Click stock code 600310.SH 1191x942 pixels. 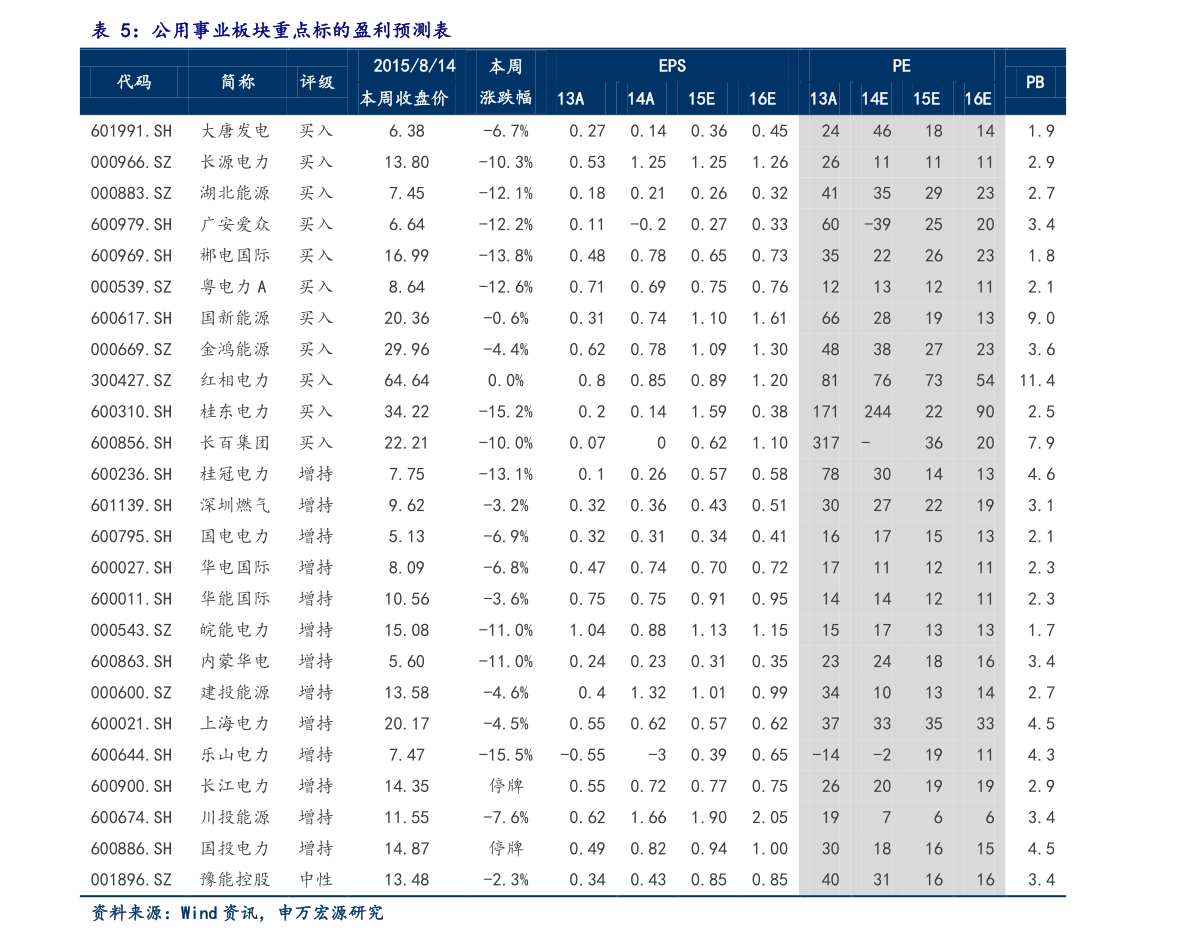[131, 412]
